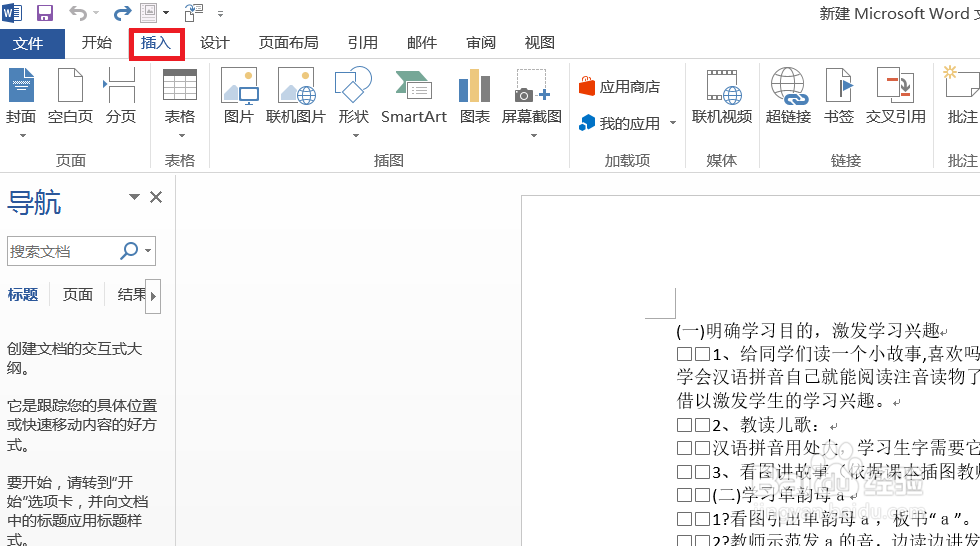
Task: Switch to the 设计 tab
Action: [215, 42]
